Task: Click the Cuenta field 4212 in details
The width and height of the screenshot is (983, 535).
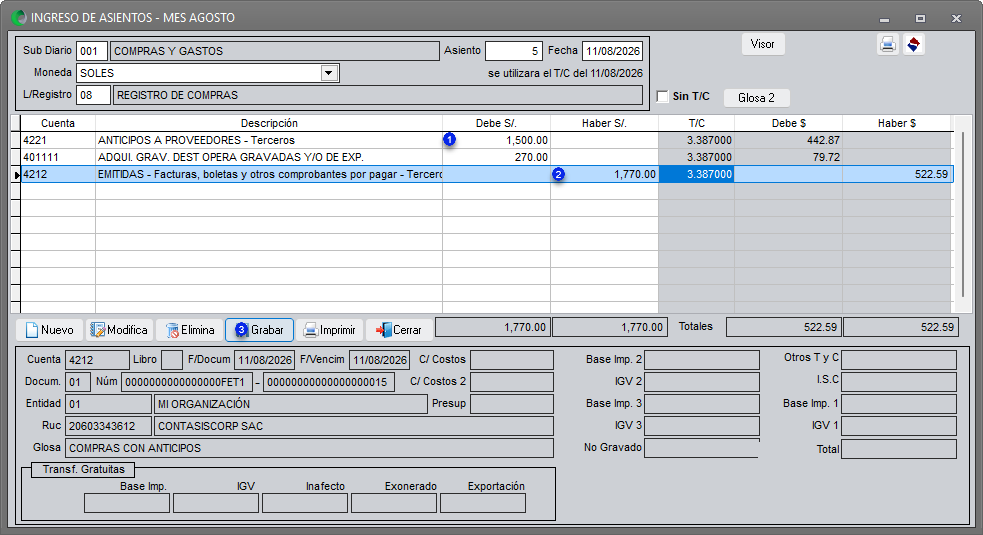Action: pyautogui.click(x=97, y=360)
